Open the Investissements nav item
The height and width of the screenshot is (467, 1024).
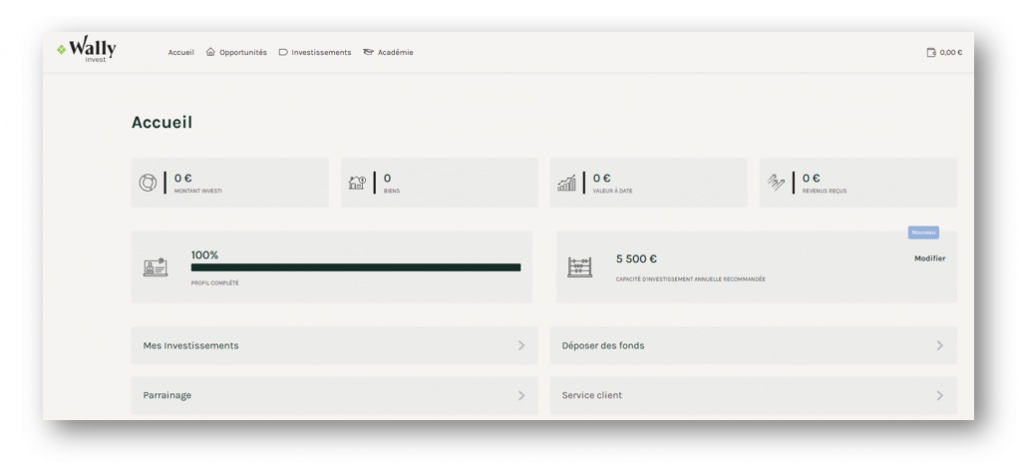(x=321, y=52)
